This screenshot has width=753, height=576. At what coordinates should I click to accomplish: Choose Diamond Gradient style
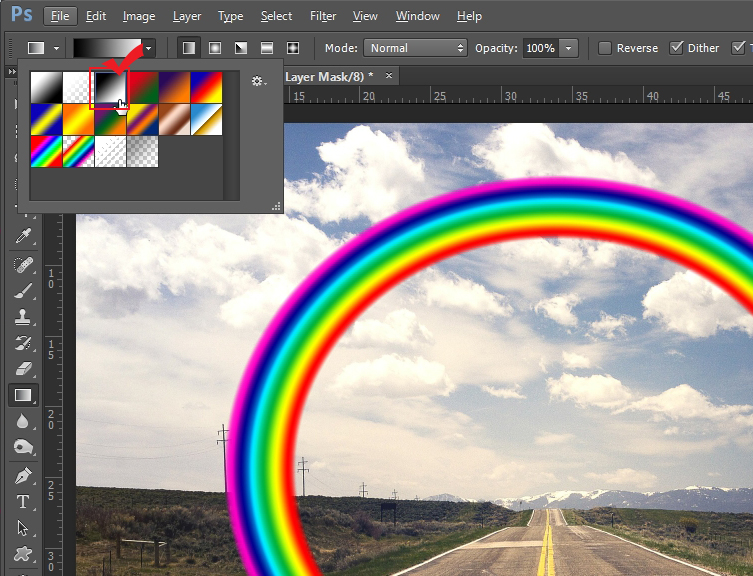click(x=293, y=48)
